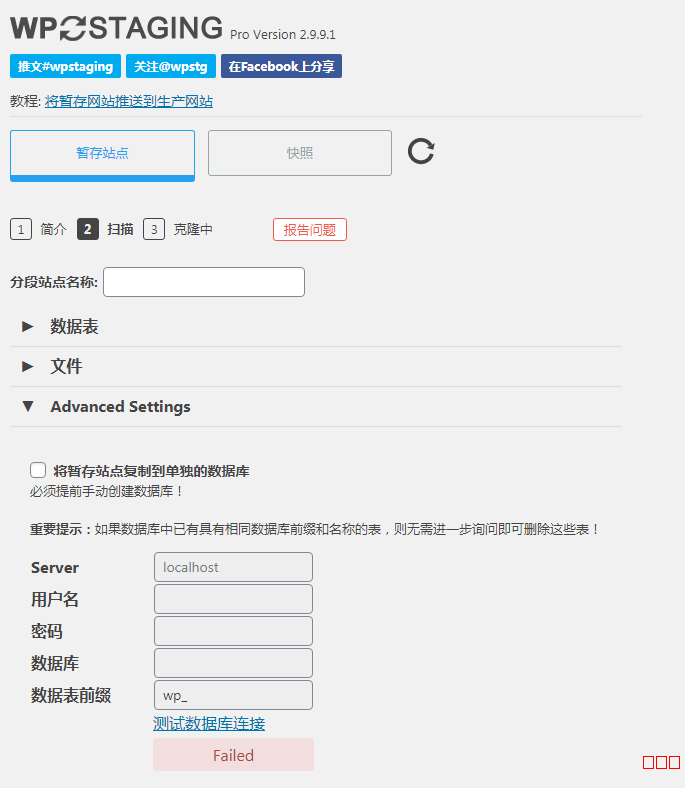The width and height of the screenshot is (685, 788).
Task: Click the 推文#wpstaging button
Action: tap(65, 66)
